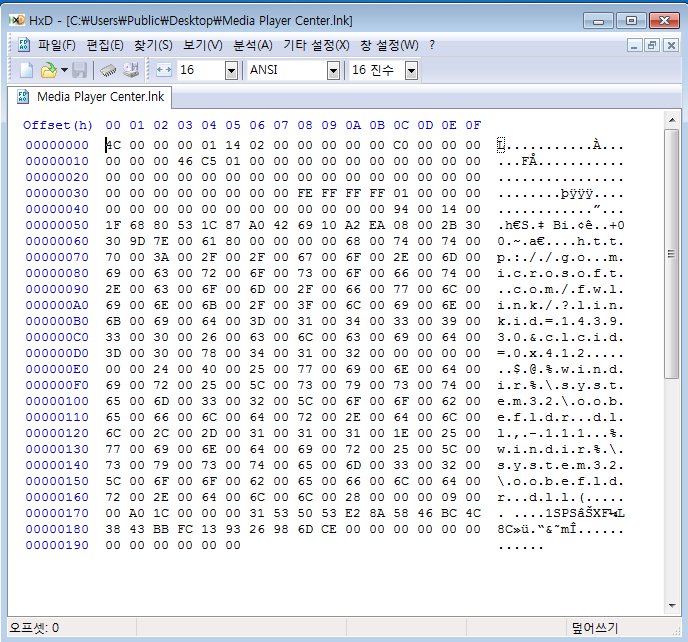This screenshot has height=642, width=688.
Task: Close the inner document window
Action: pyautogui.click(x=671, y=45)
